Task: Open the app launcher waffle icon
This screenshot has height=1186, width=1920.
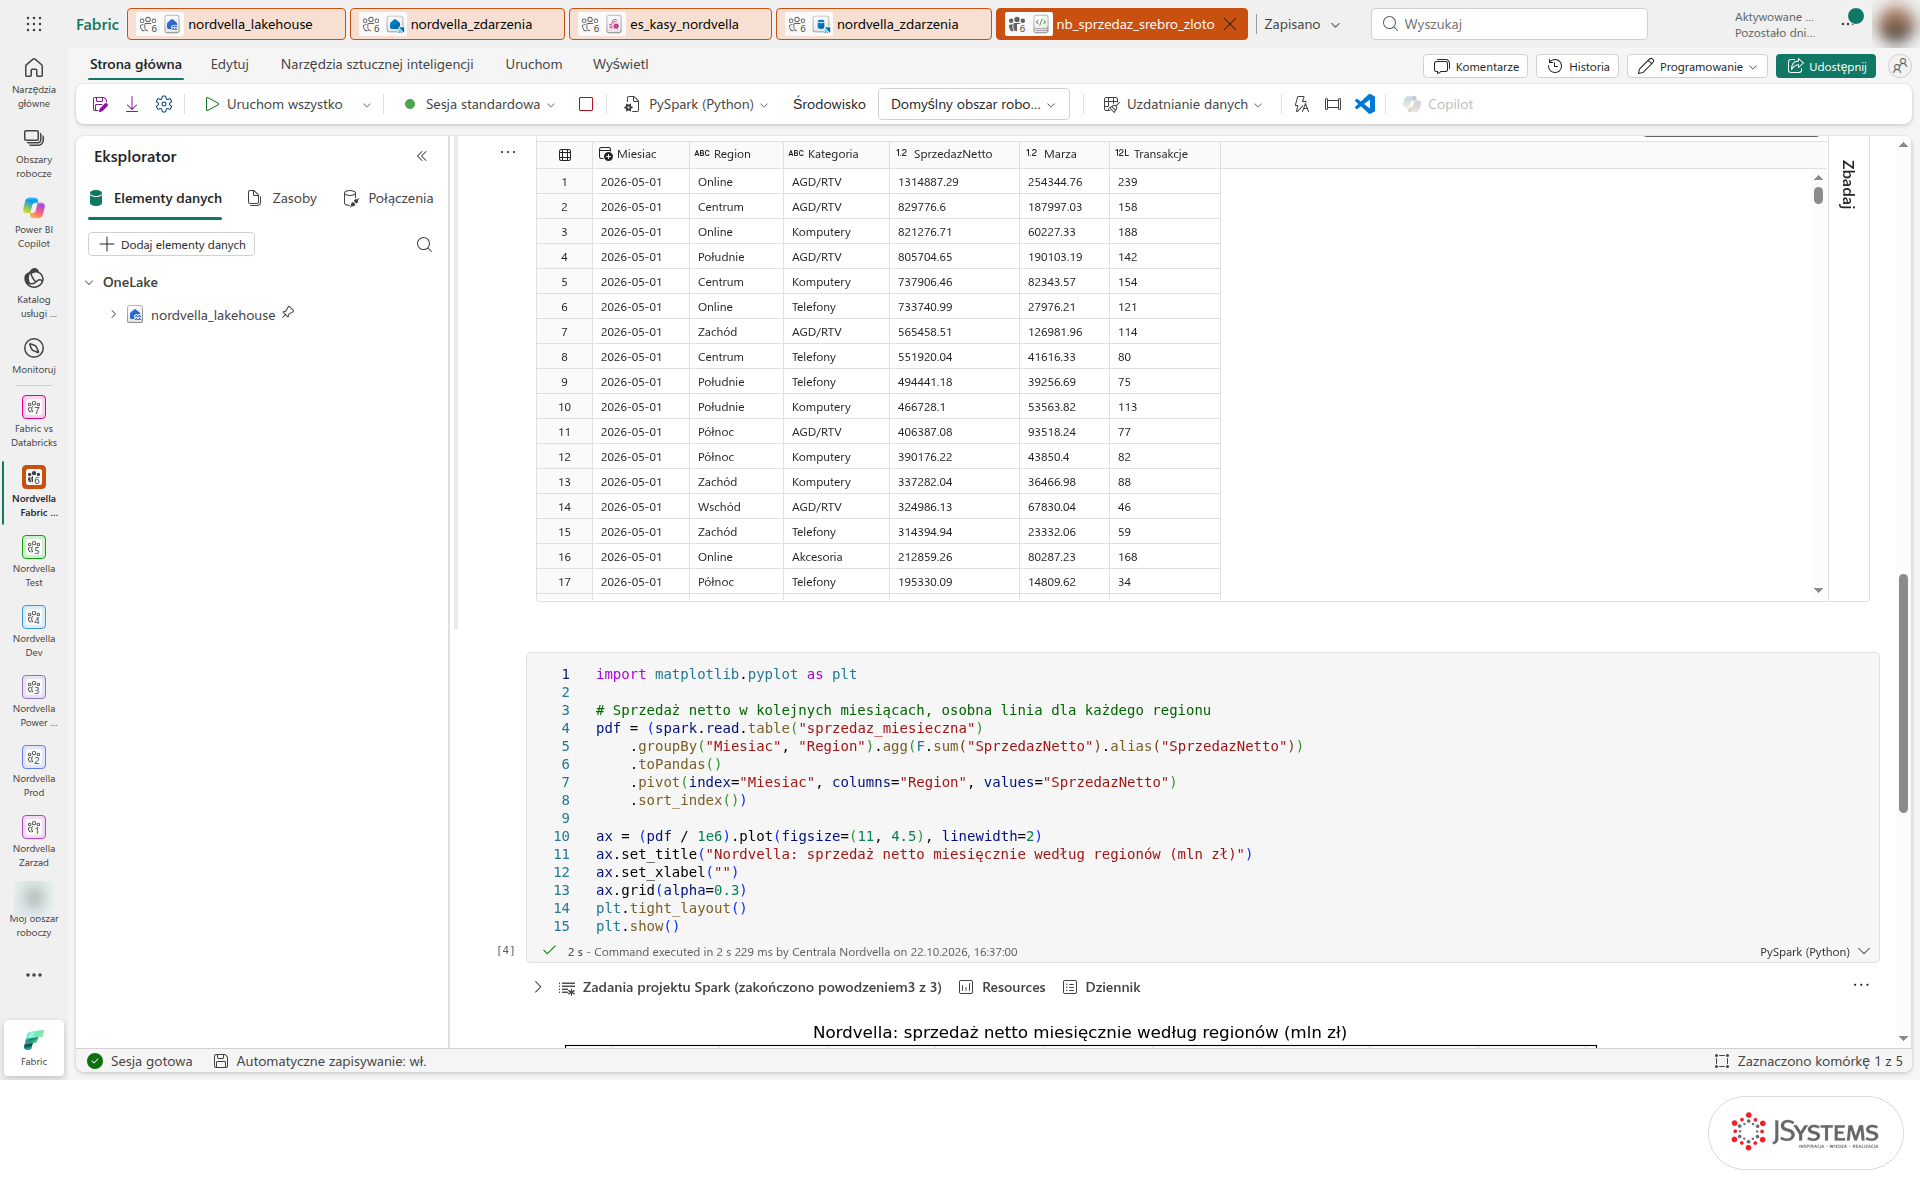Action: (34, 24)
